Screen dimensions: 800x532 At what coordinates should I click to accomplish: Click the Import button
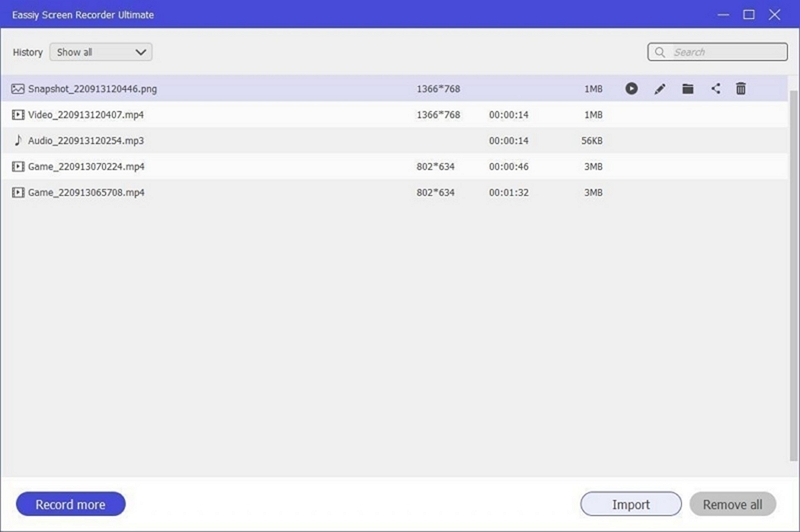(631, 504)
